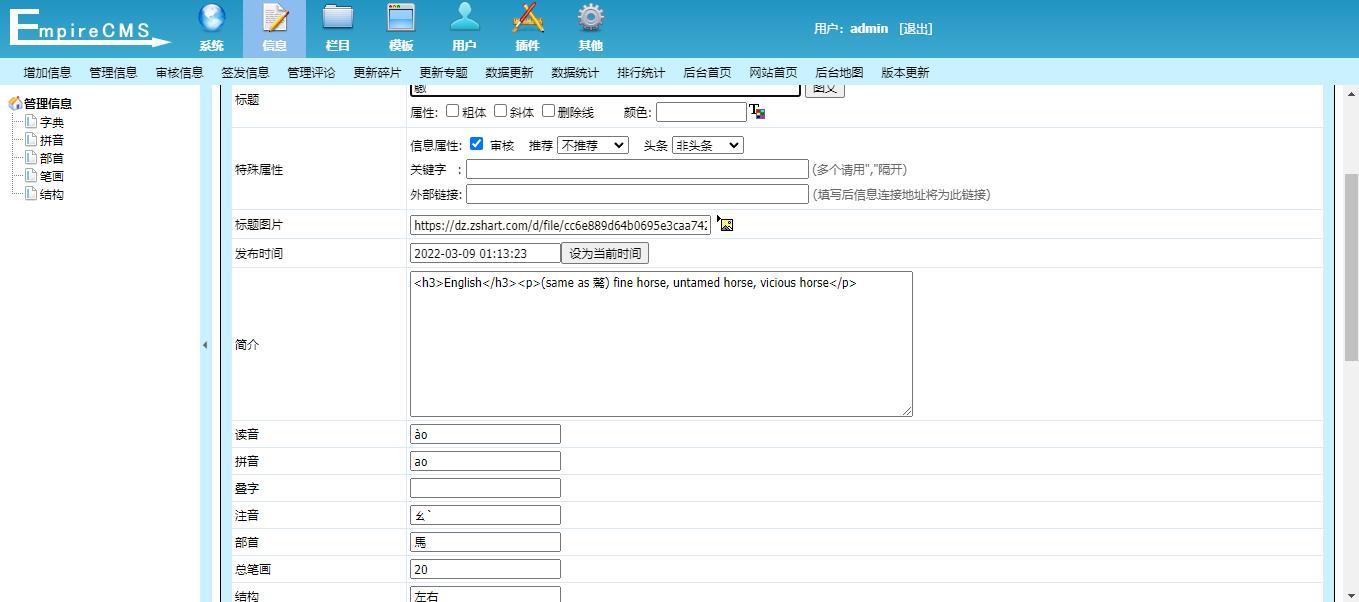Open 审核信息 menu item

pos(179,72)
